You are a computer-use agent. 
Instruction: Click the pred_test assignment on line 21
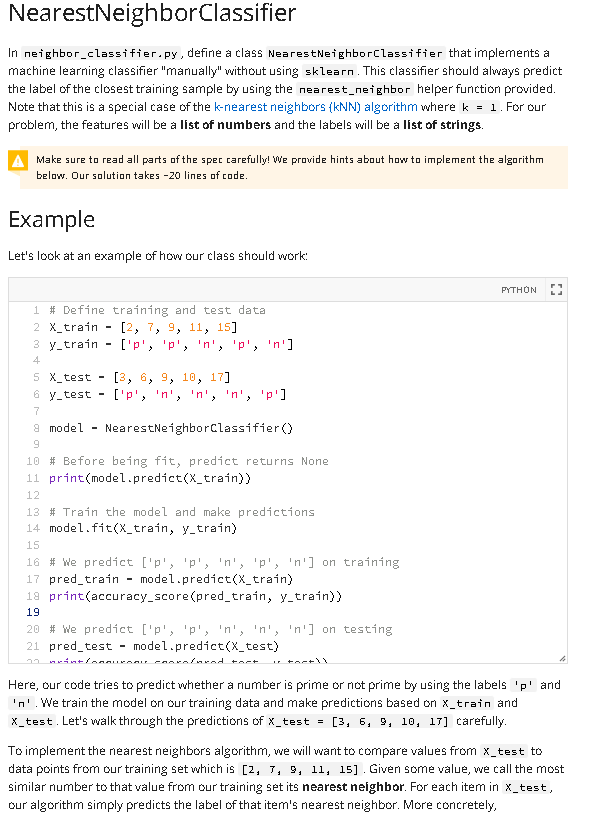(x=164, y=646)
